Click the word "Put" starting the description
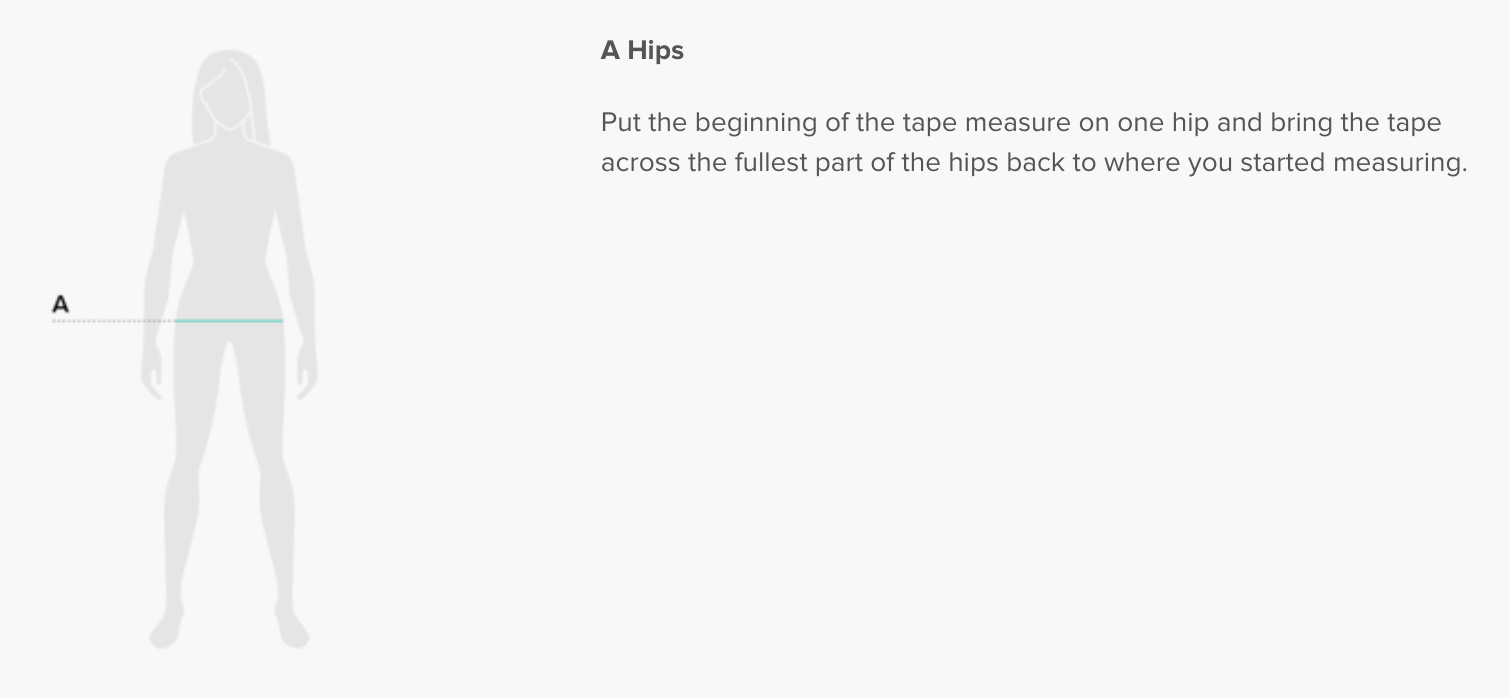This screenshot has height=698, width=1510. click(x=620, y=124)
